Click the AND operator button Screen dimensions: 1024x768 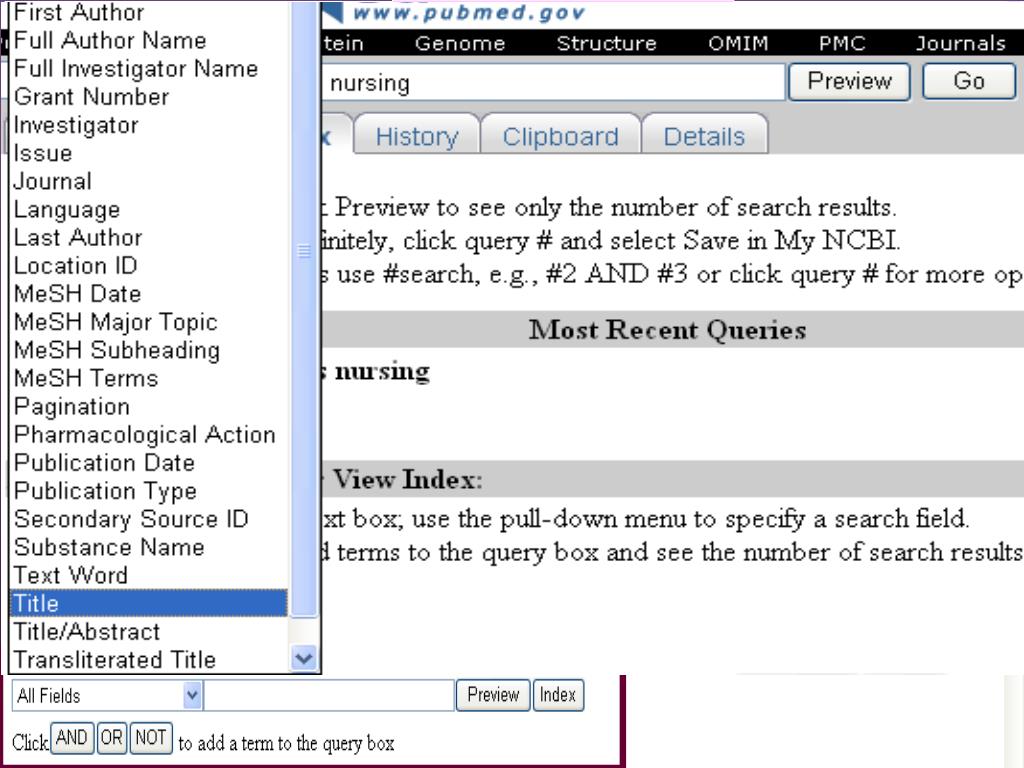pos(72,738)
